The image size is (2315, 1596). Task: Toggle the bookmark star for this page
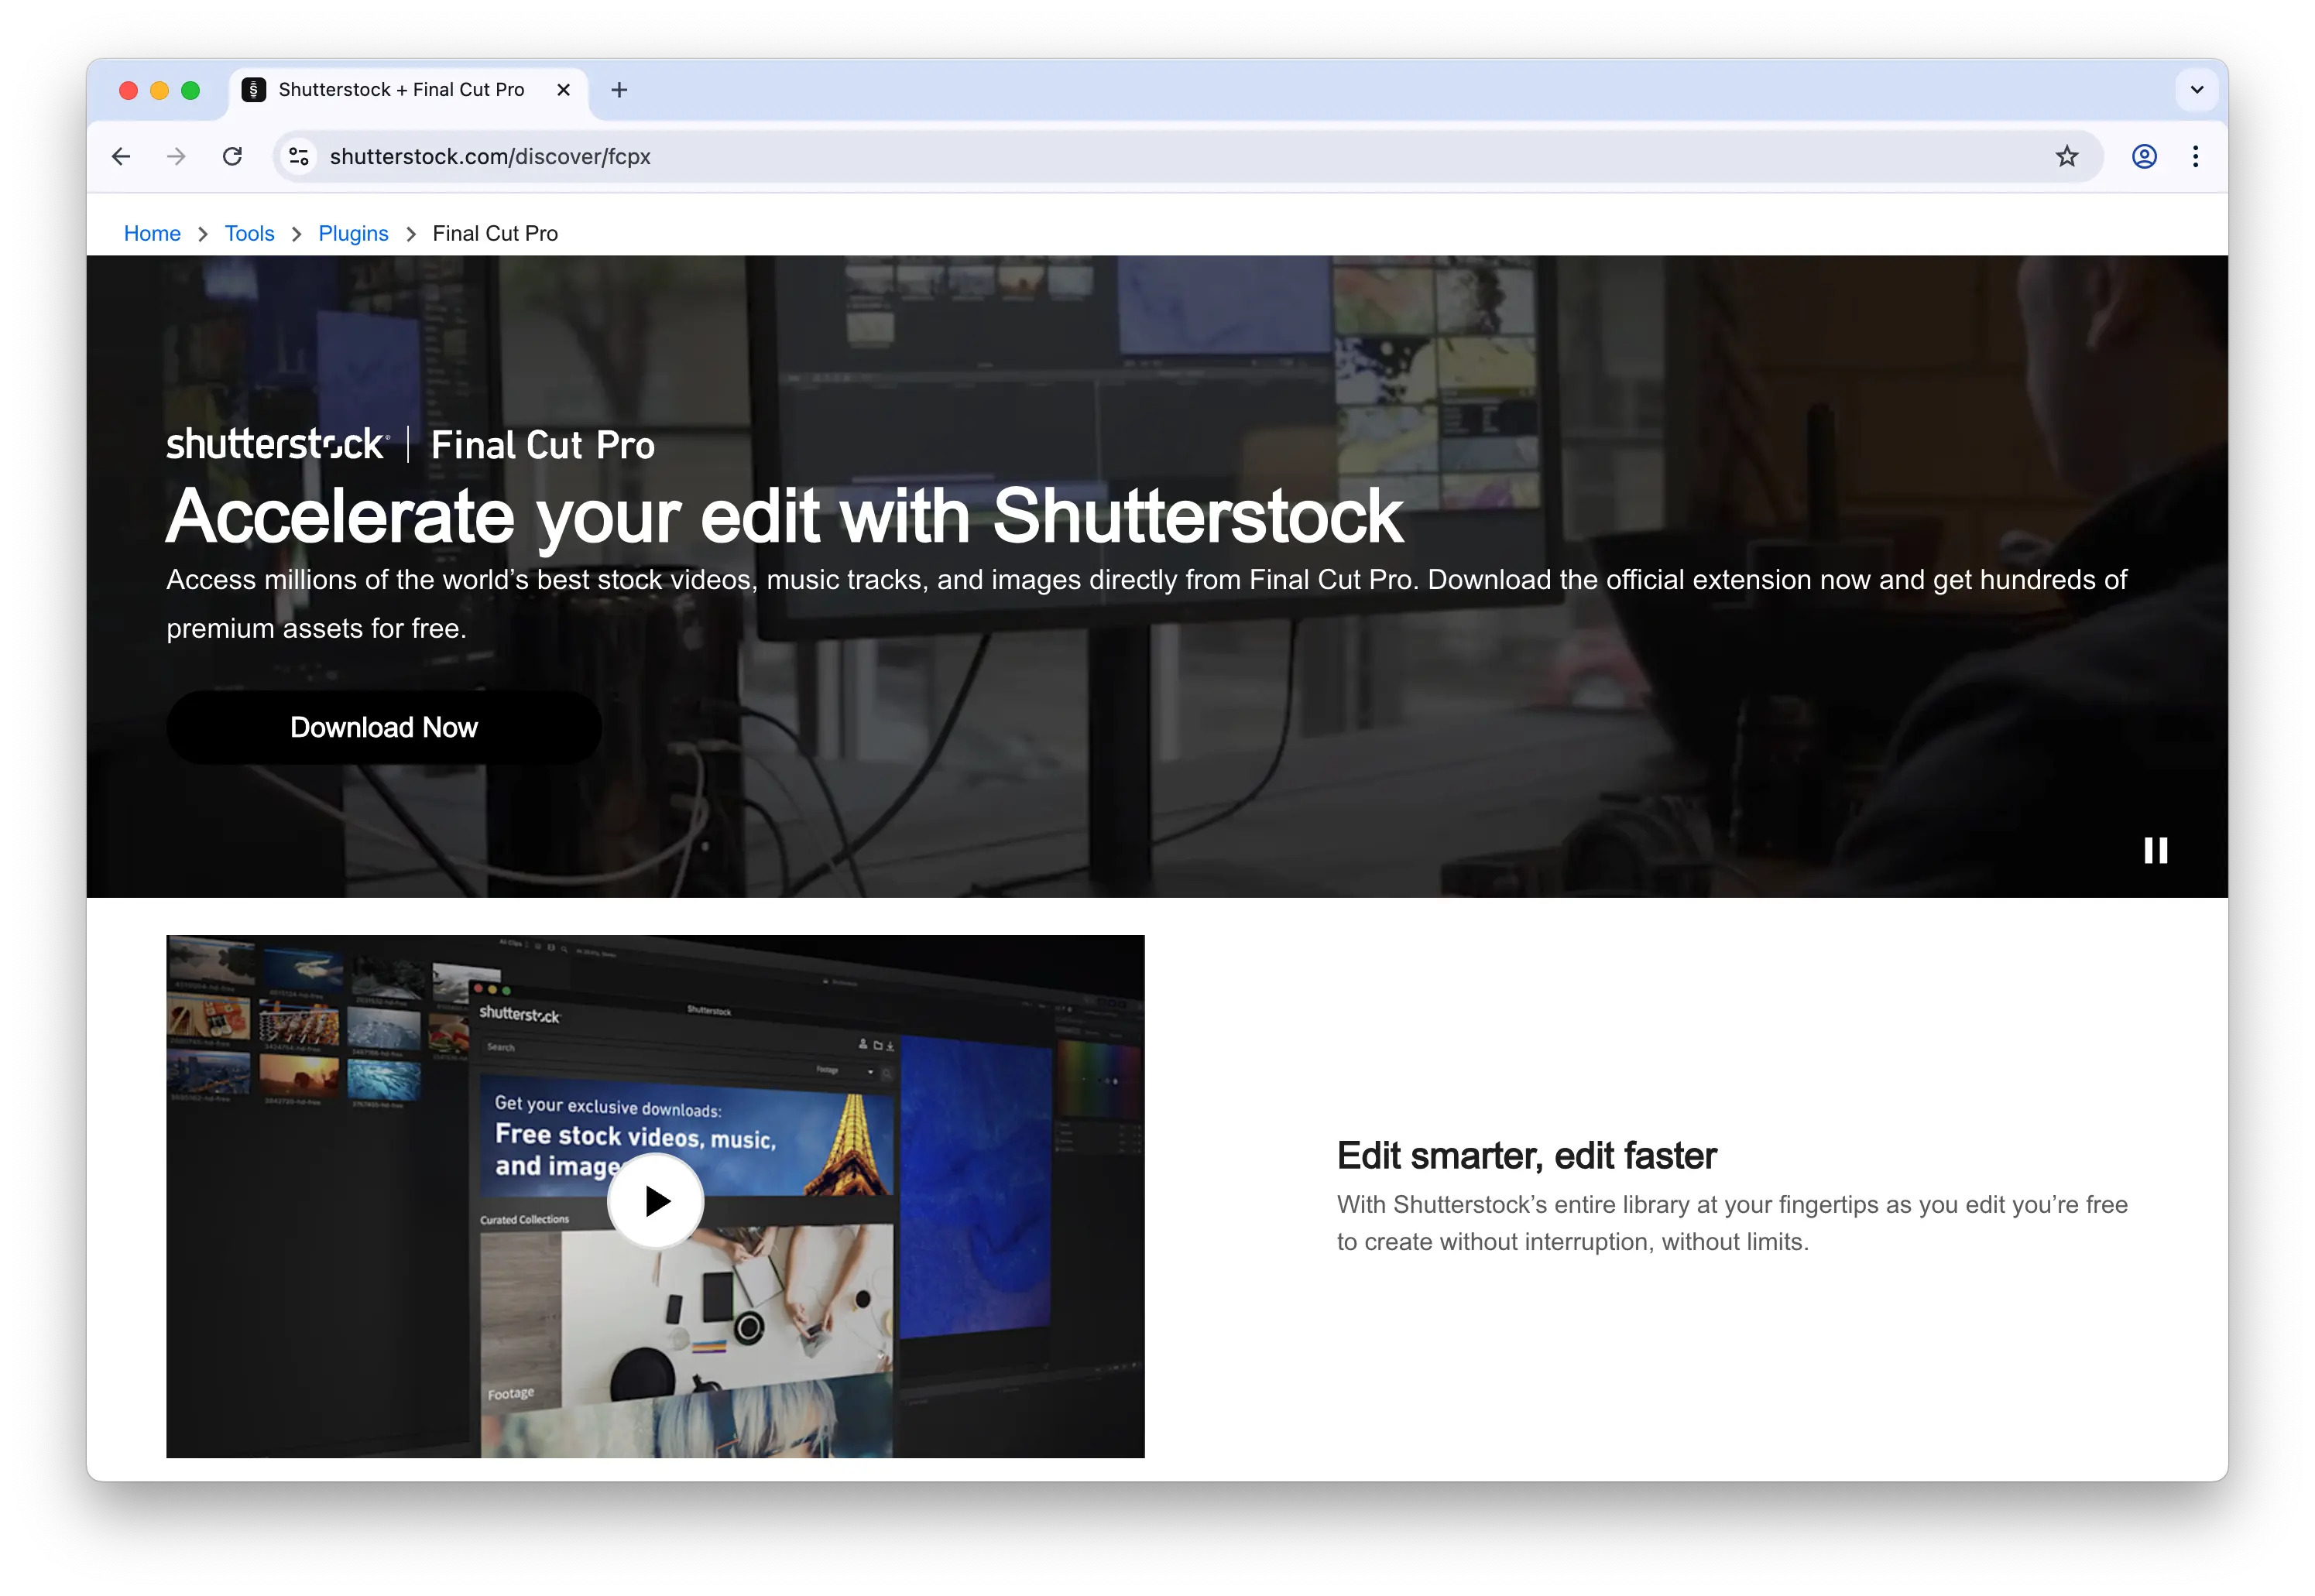click(x=2067, y=156)
